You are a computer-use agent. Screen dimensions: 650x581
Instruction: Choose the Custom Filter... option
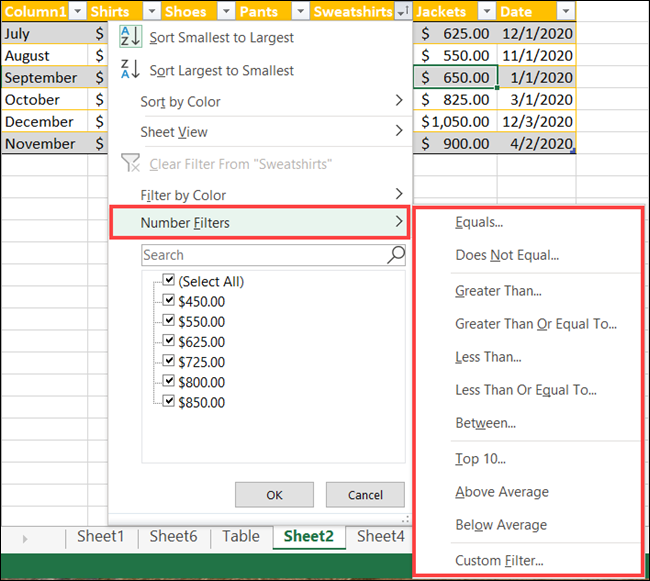pyautogui.click(x=500, y=561)
